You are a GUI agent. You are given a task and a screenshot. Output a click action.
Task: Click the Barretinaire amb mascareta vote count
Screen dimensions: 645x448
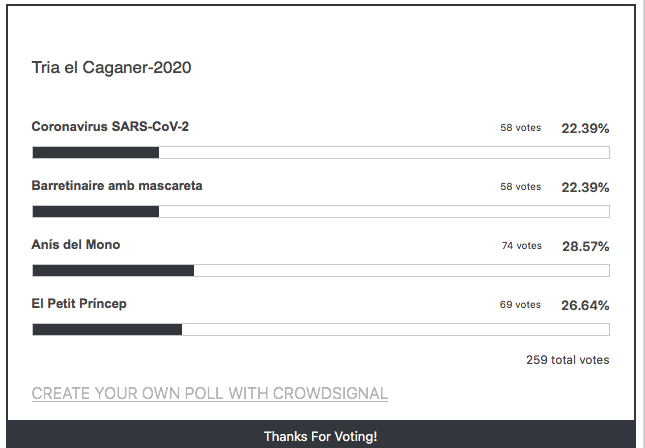[x=520, y=187]
